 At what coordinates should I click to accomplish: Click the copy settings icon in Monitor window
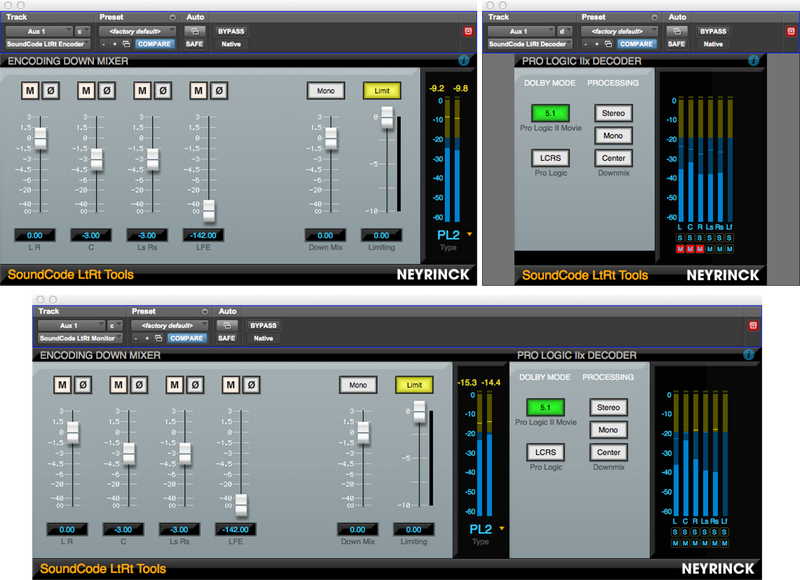pyautogui.click(x=159, y=338)
